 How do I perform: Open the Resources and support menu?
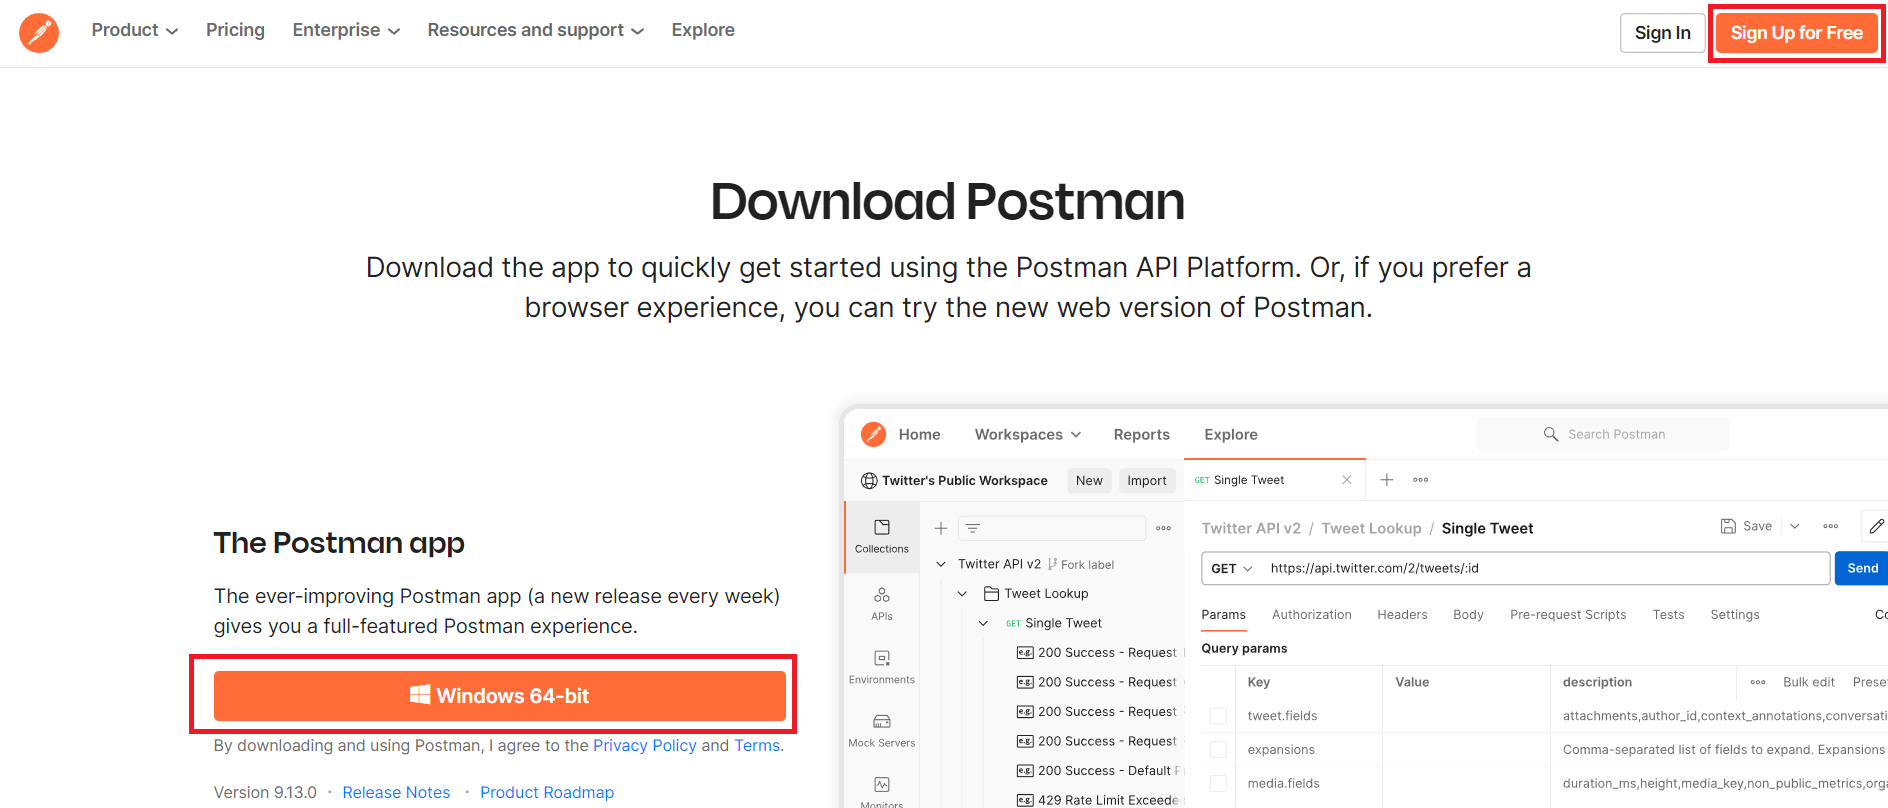pyautogui.click(x=535, y=30)
